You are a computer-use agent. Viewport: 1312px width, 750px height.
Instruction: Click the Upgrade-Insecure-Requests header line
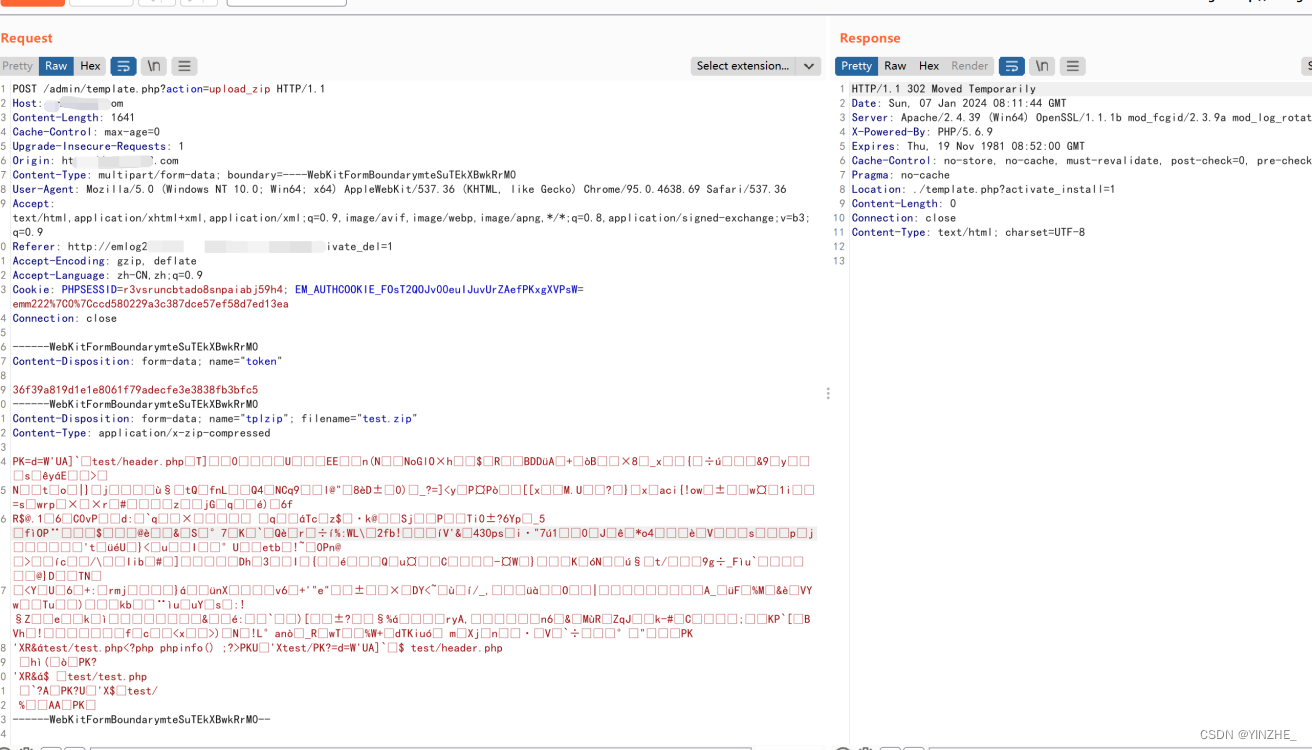(98, 146)
